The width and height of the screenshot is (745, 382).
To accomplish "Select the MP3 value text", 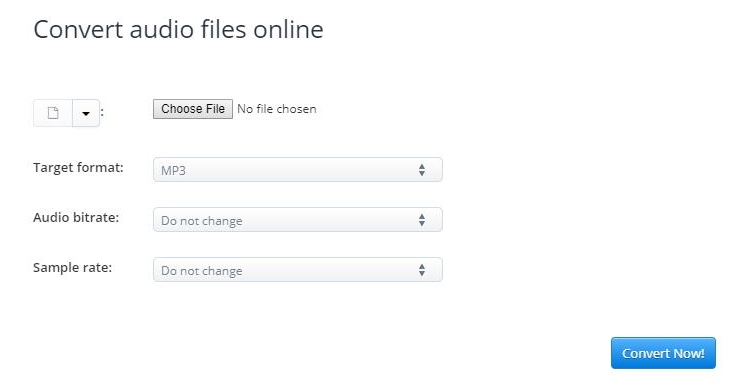I will click(173, 171).
